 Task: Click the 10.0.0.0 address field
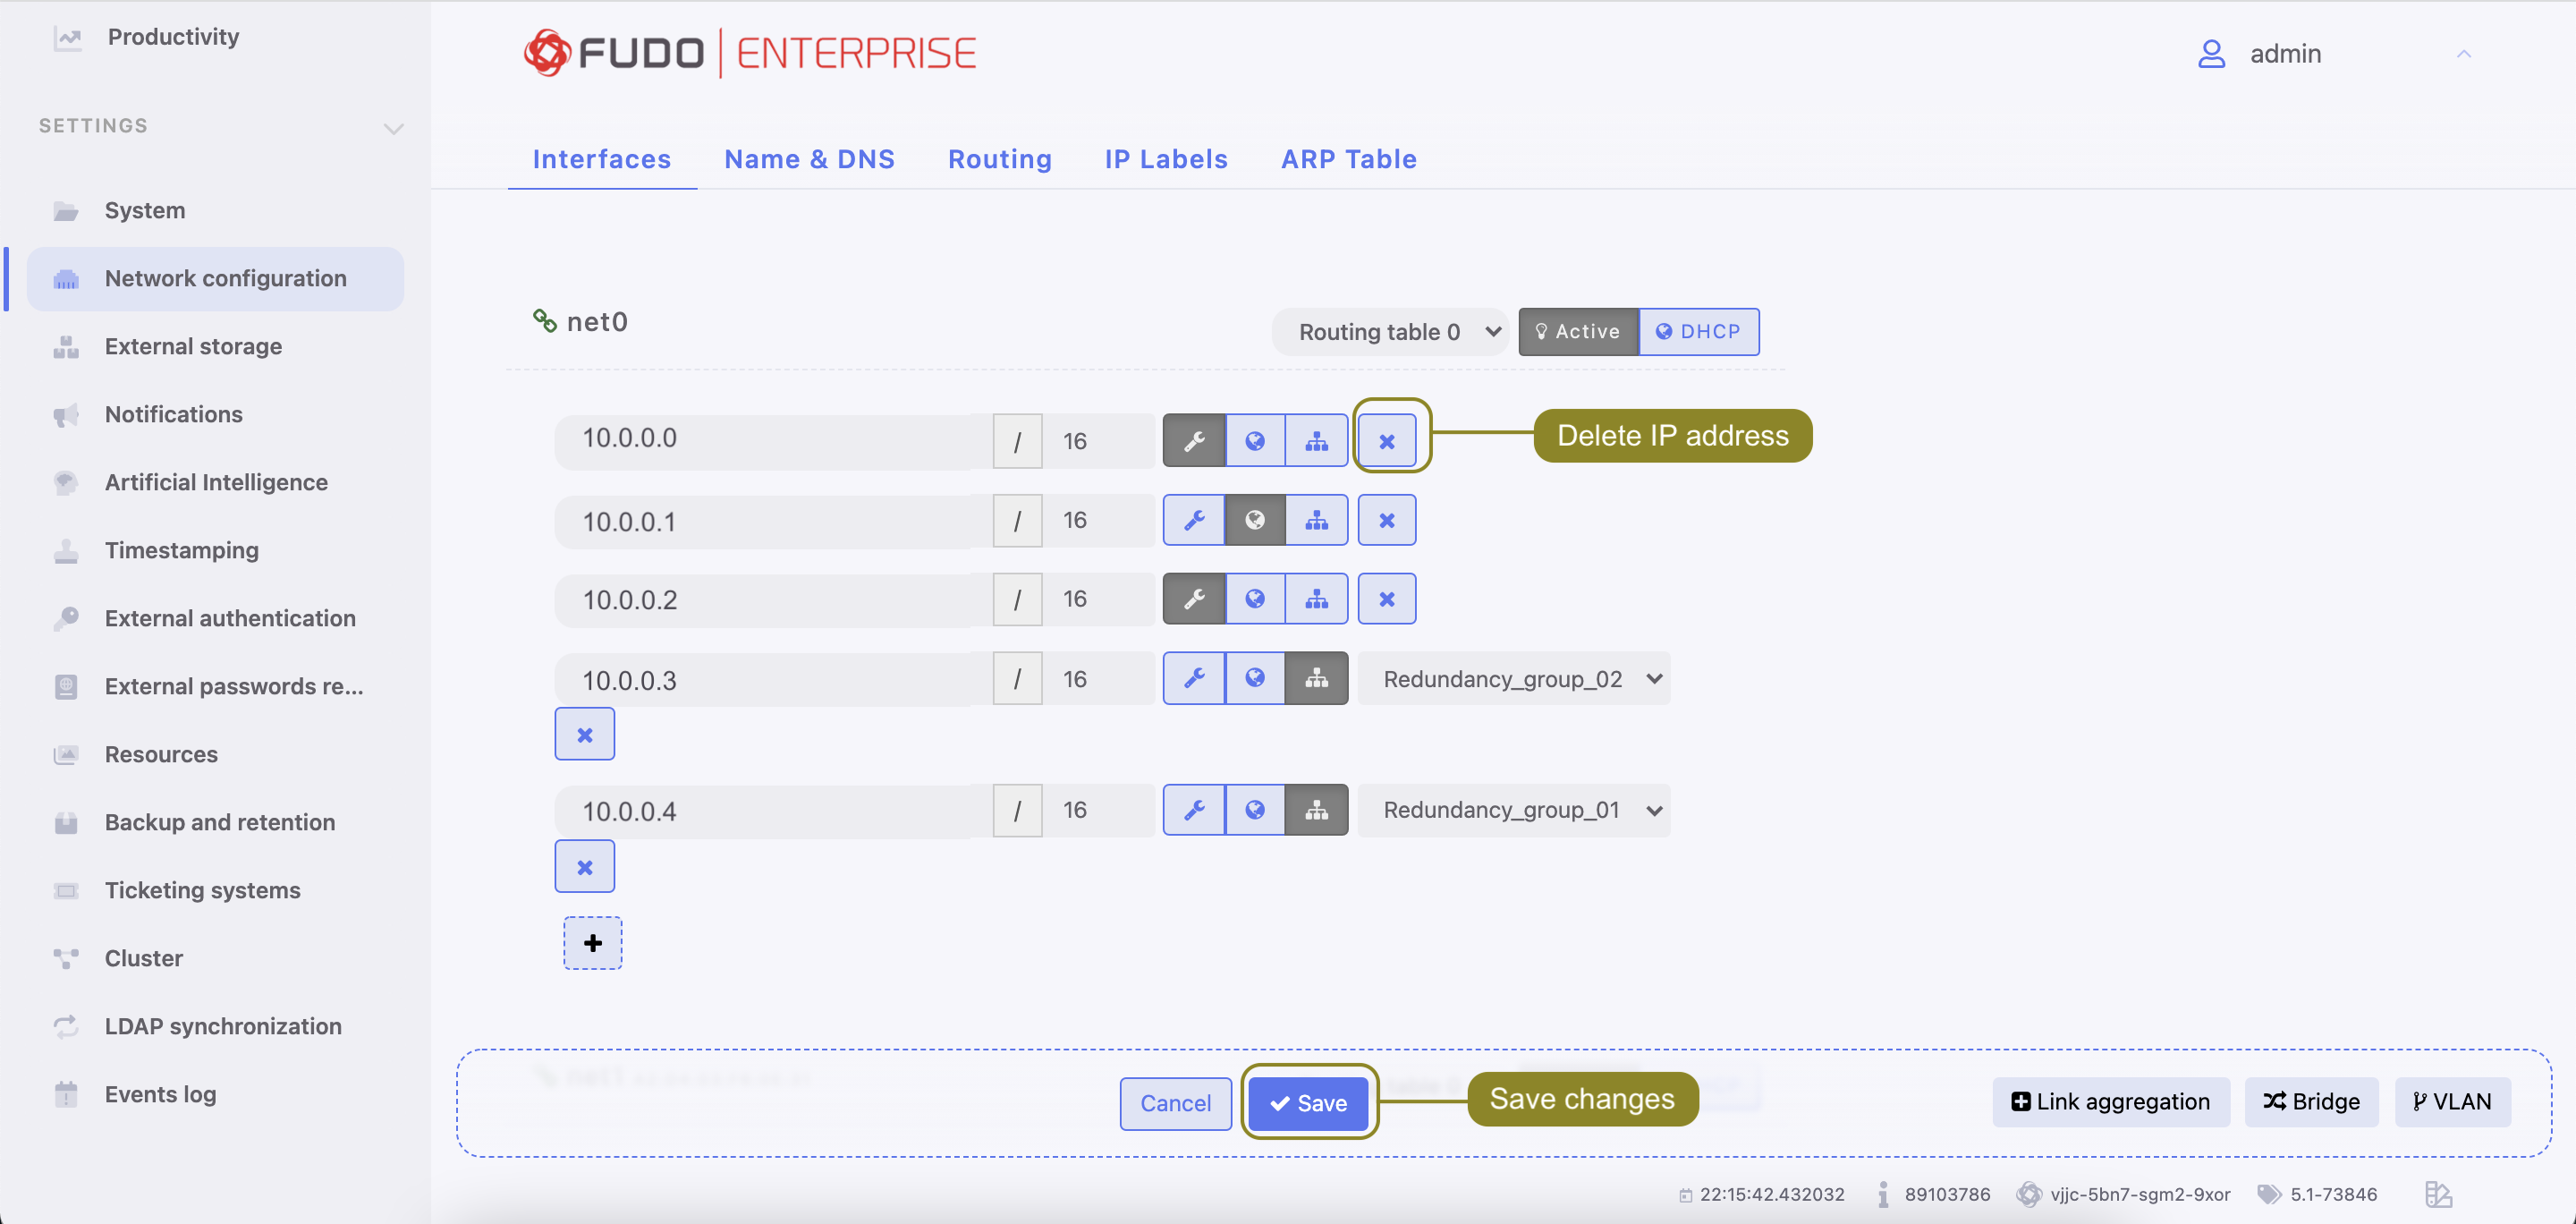(773, 440)
